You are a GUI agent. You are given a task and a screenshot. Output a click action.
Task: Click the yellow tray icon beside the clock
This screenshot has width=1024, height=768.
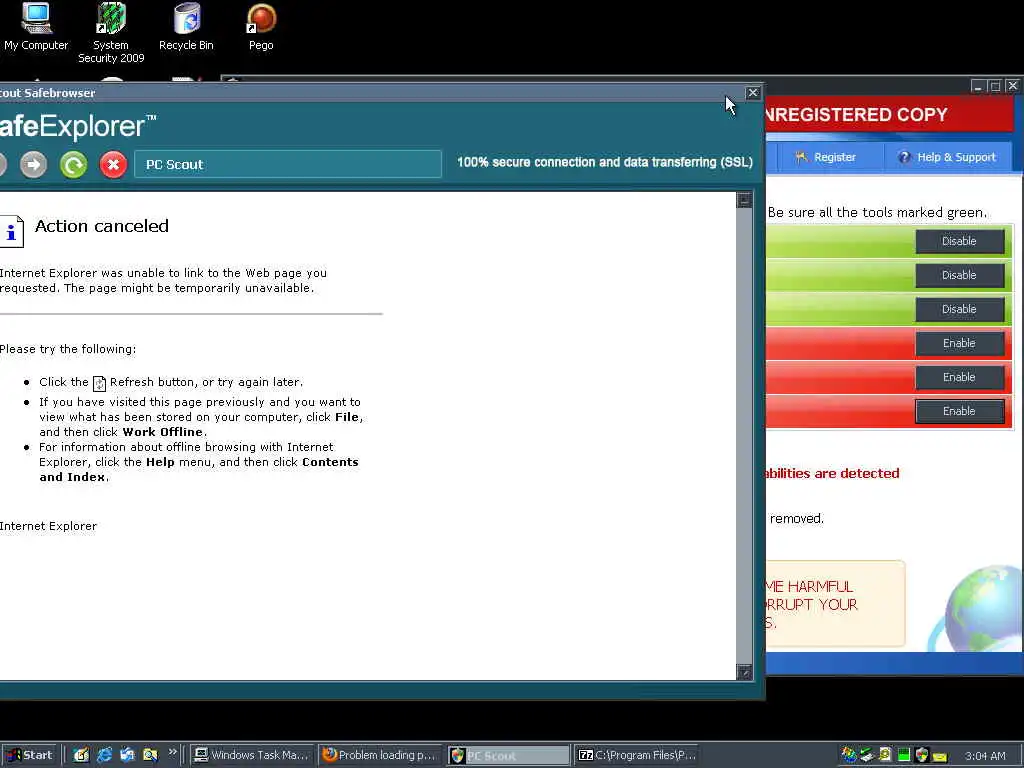[x=940, y=757]
